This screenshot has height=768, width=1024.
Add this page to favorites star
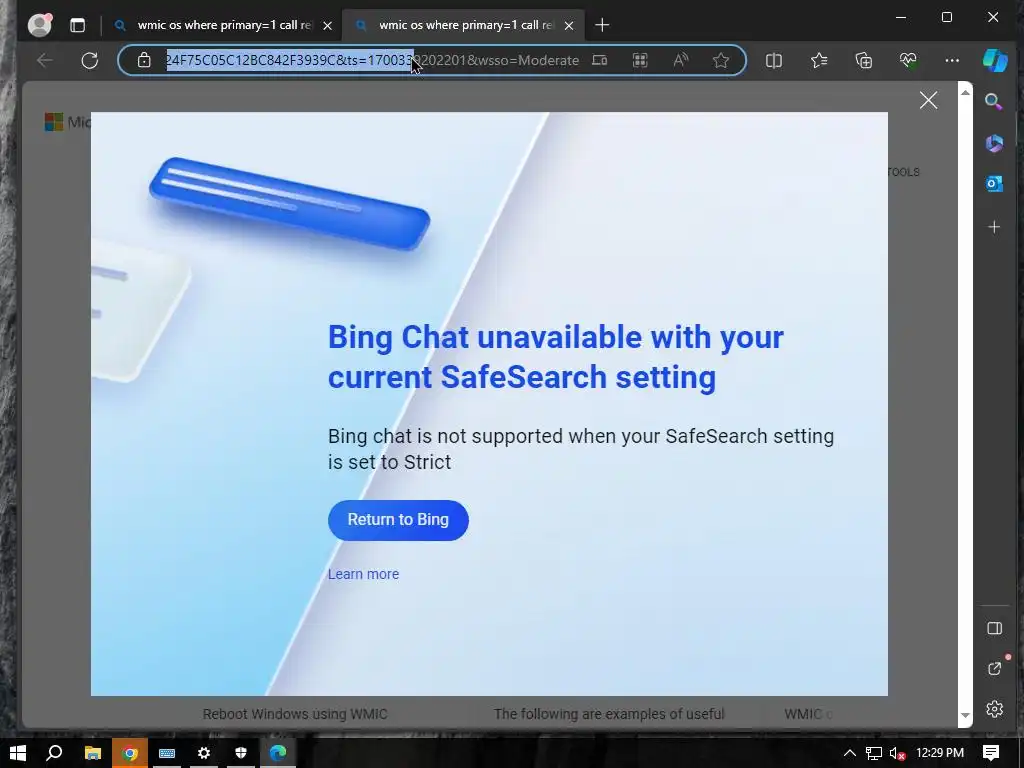[721, 61]
